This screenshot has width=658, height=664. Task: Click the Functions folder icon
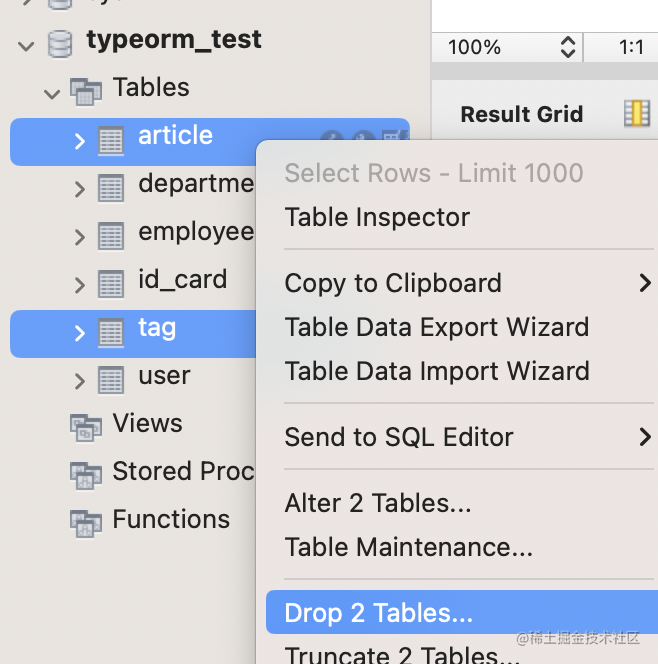[x=86, y=521]
